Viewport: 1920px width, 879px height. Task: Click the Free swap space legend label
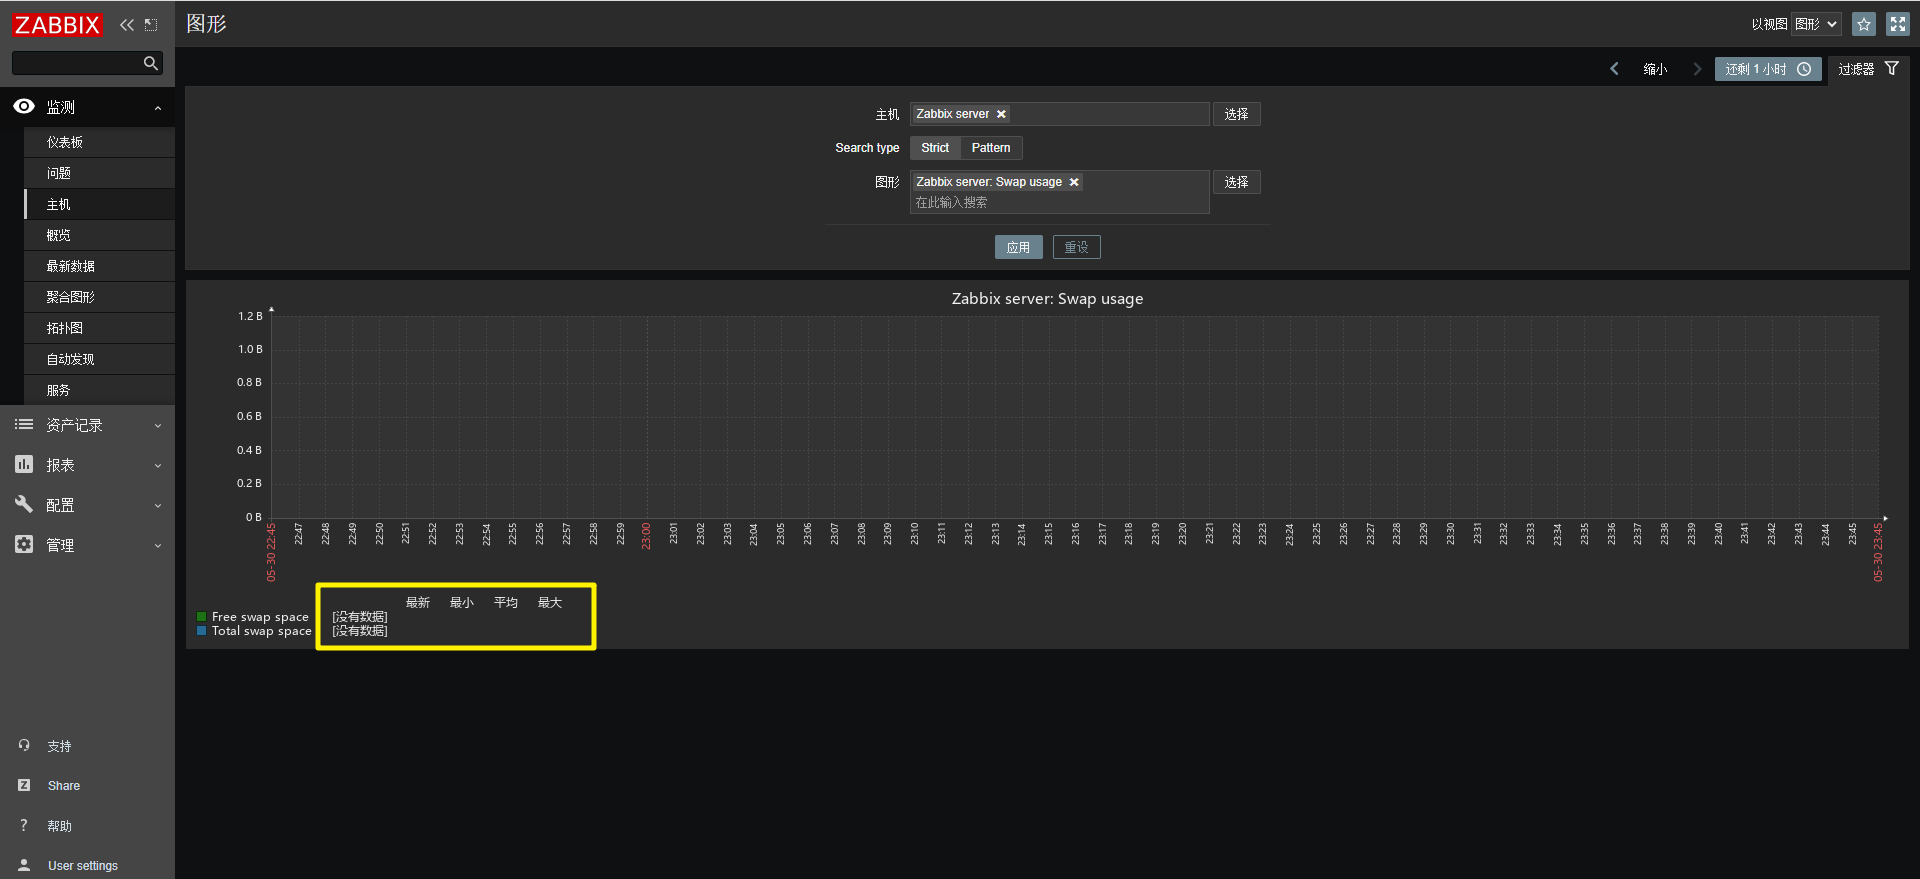point(260,617)
